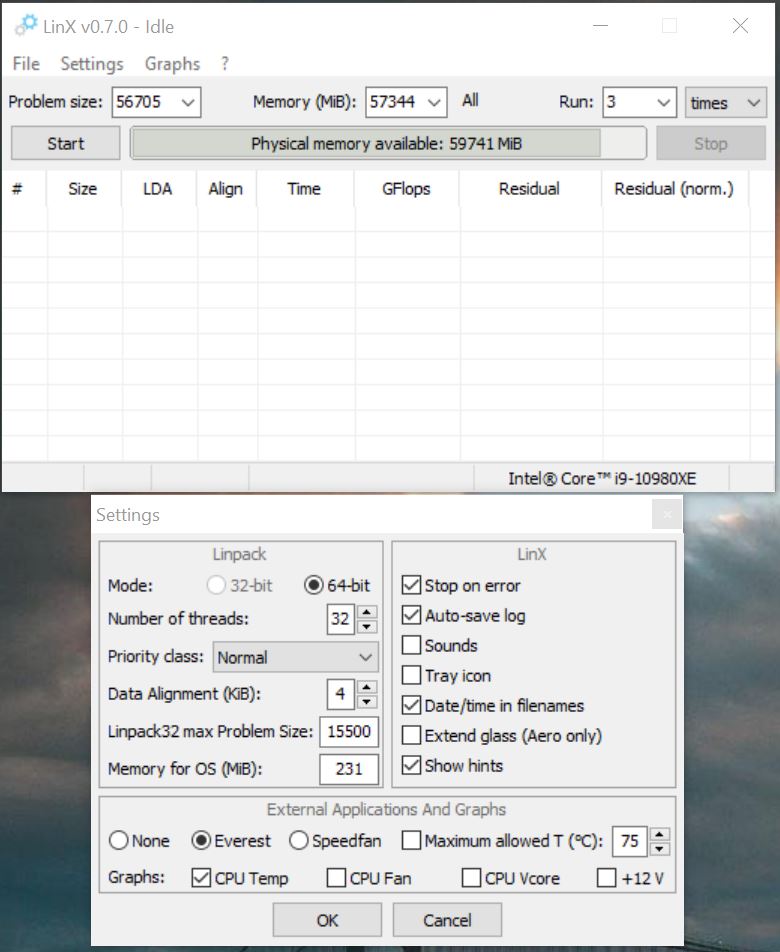
Task: Decrease the number of threads
Action: tap(367, 627)
